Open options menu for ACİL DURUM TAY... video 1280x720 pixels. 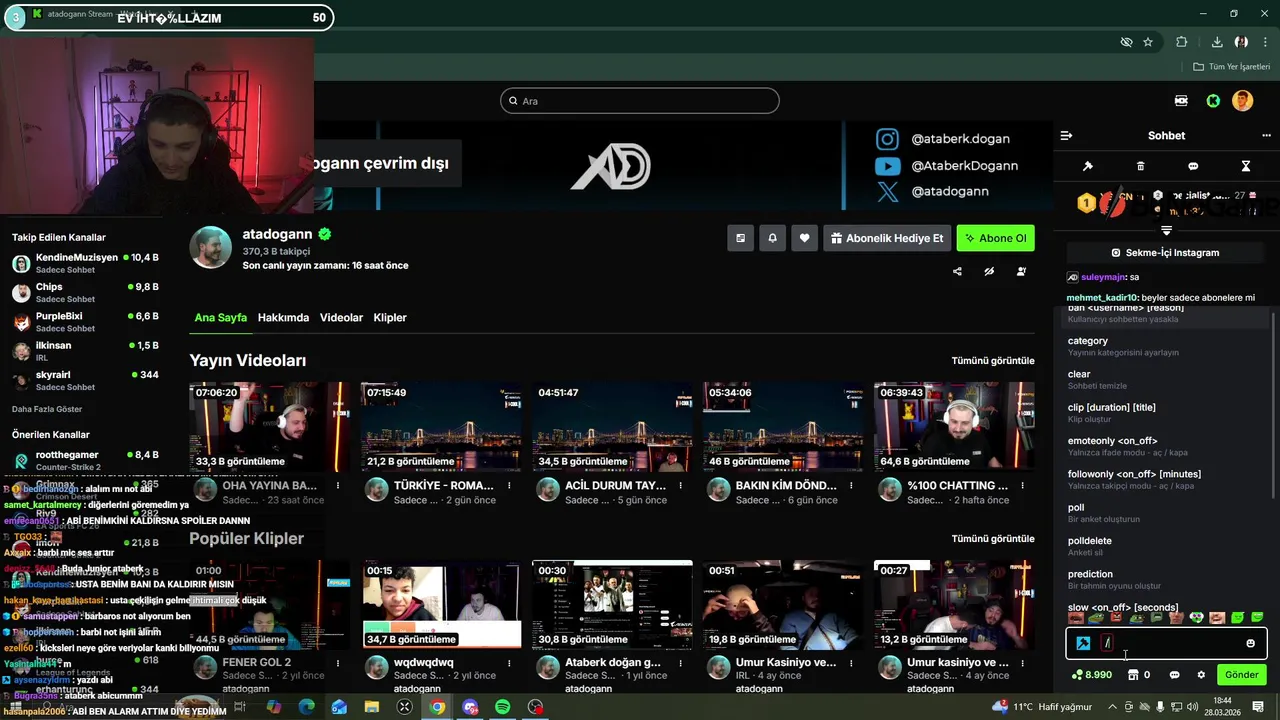680,486
